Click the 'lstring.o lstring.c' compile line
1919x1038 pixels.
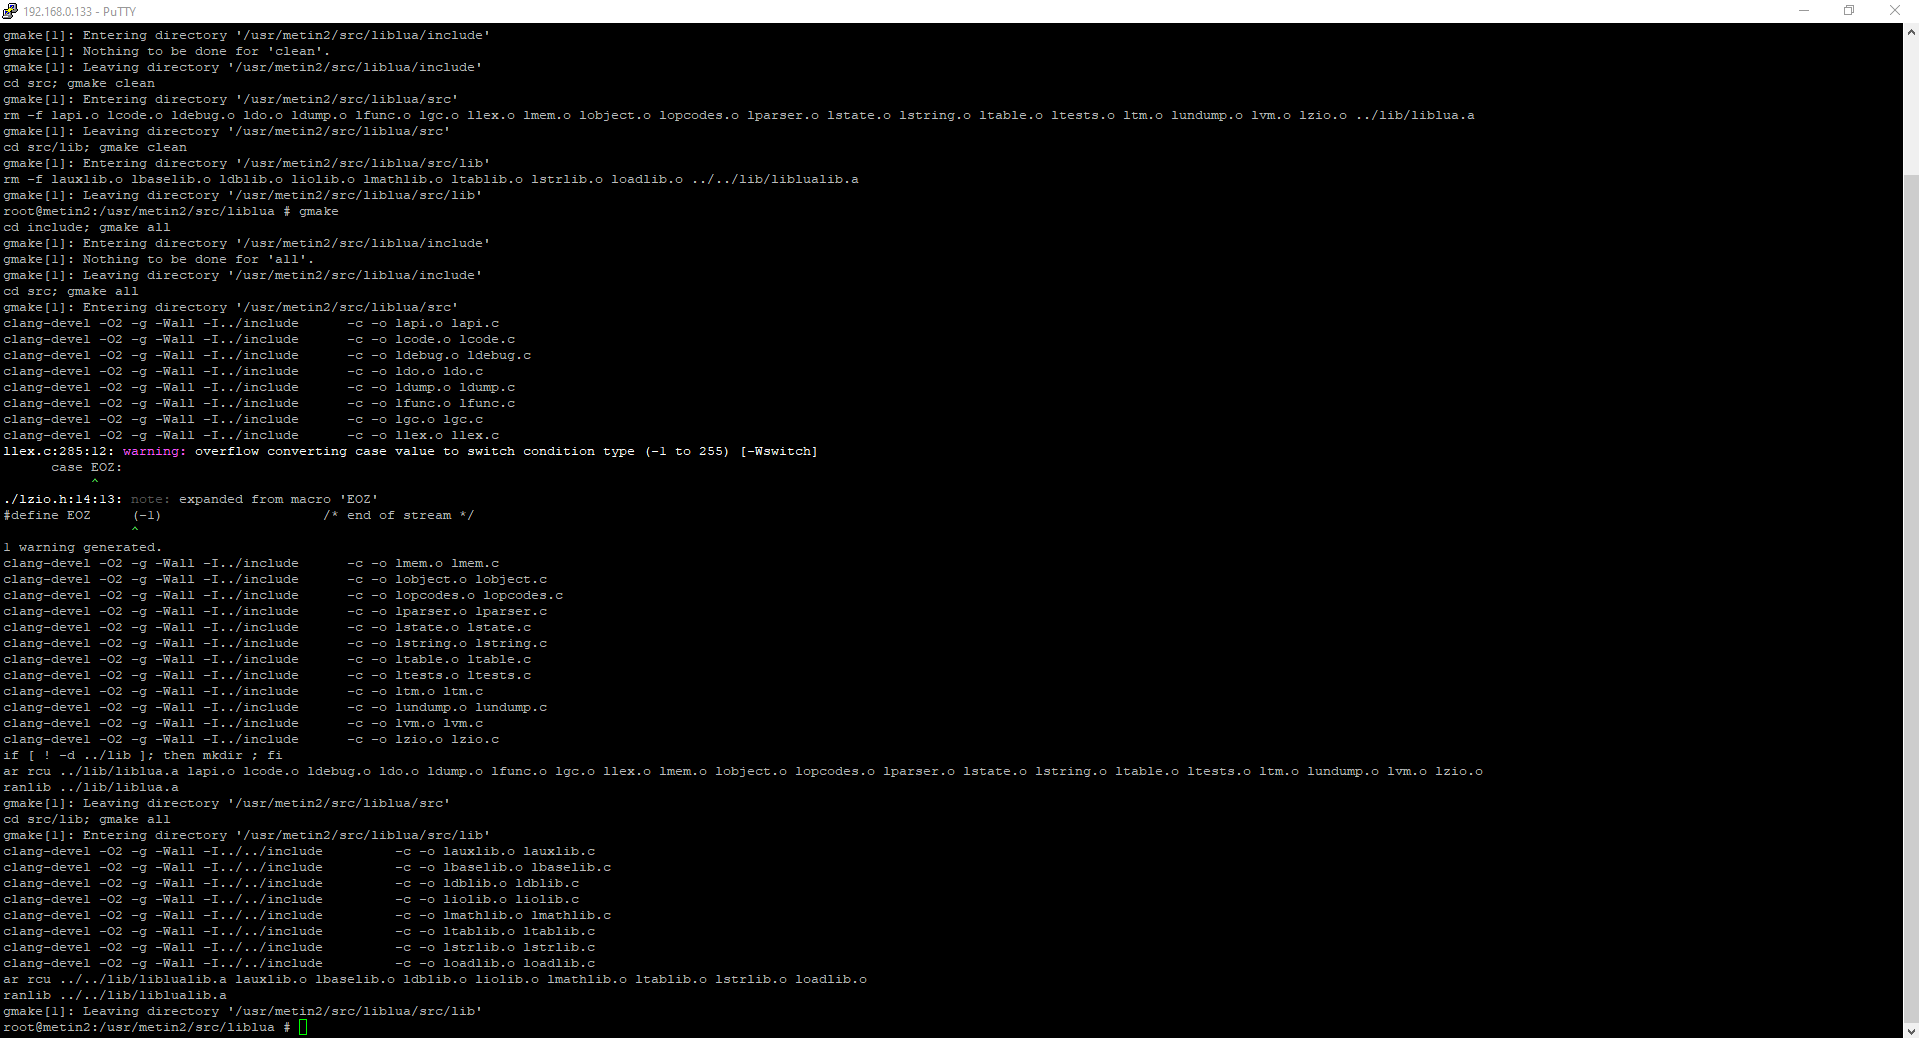click(x=275, y=643)
